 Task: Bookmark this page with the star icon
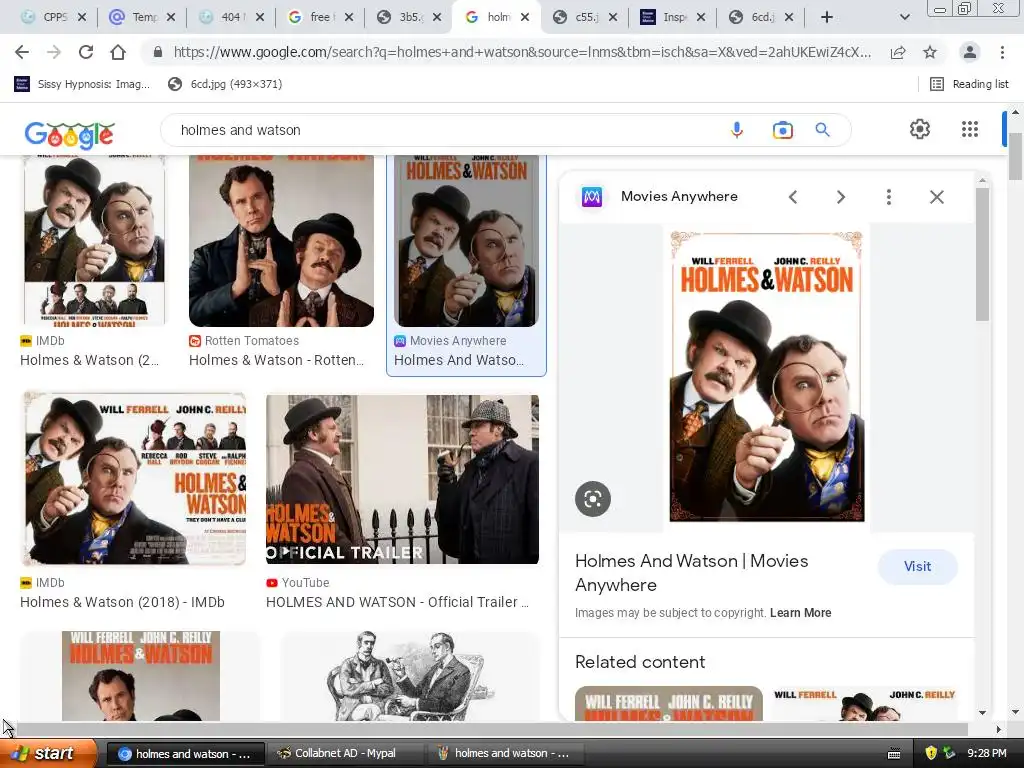(x=930, y=52)
